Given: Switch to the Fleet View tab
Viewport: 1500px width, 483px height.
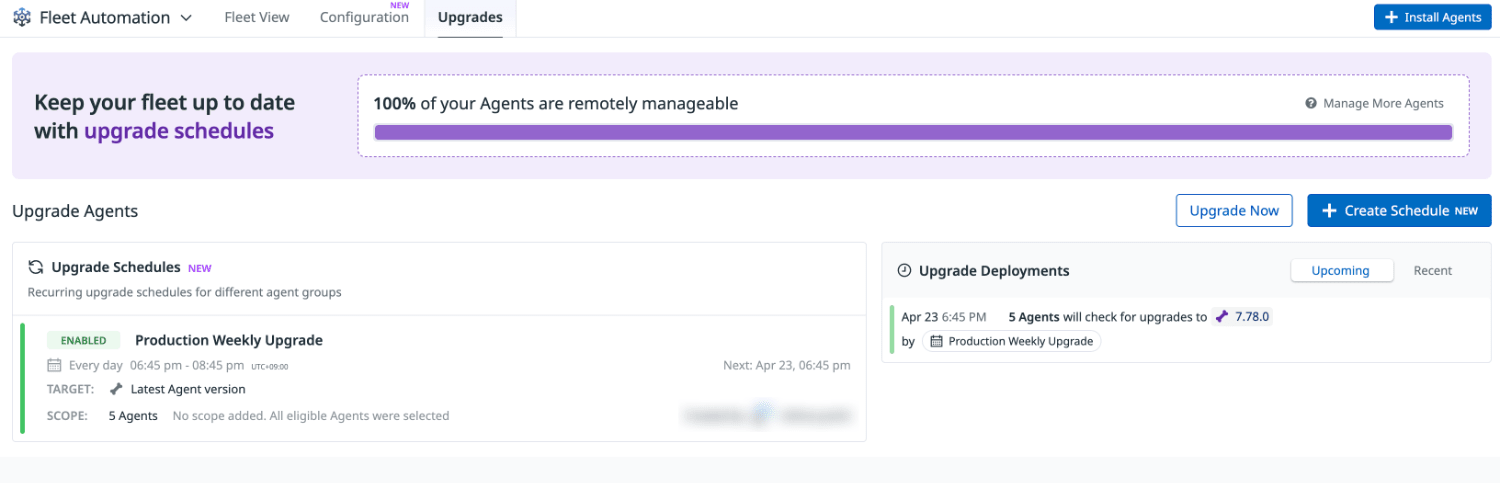Looking at the screenshot, I should click(x=257, y=17).
